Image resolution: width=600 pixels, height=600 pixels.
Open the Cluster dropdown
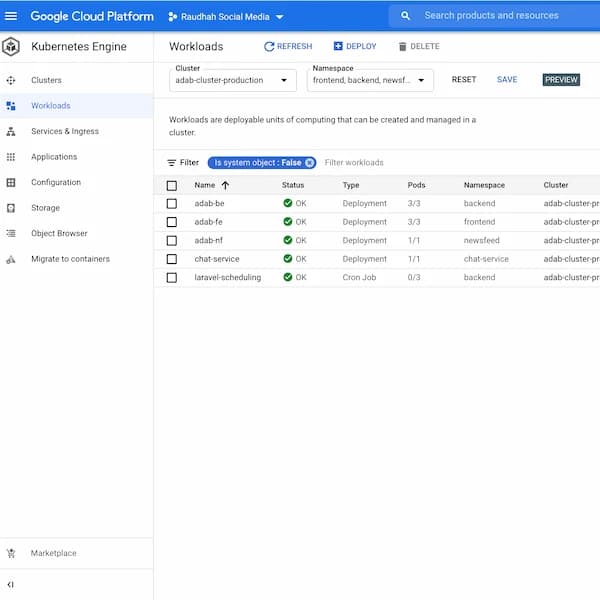[x=233, y=80]
